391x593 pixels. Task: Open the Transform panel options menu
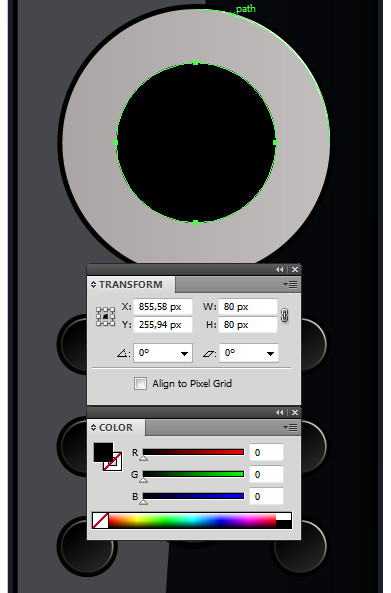290,284
